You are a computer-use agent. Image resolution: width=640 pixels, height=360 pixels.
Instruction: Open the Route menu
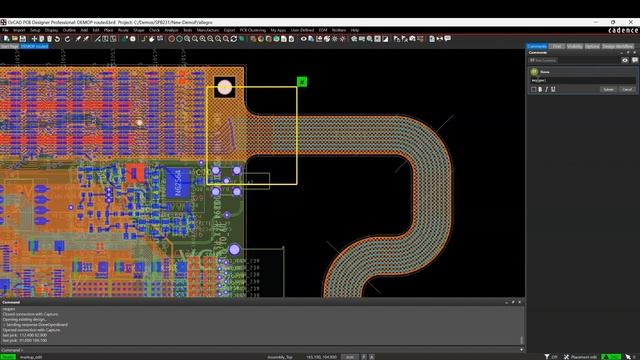click(x=123, y=30)
